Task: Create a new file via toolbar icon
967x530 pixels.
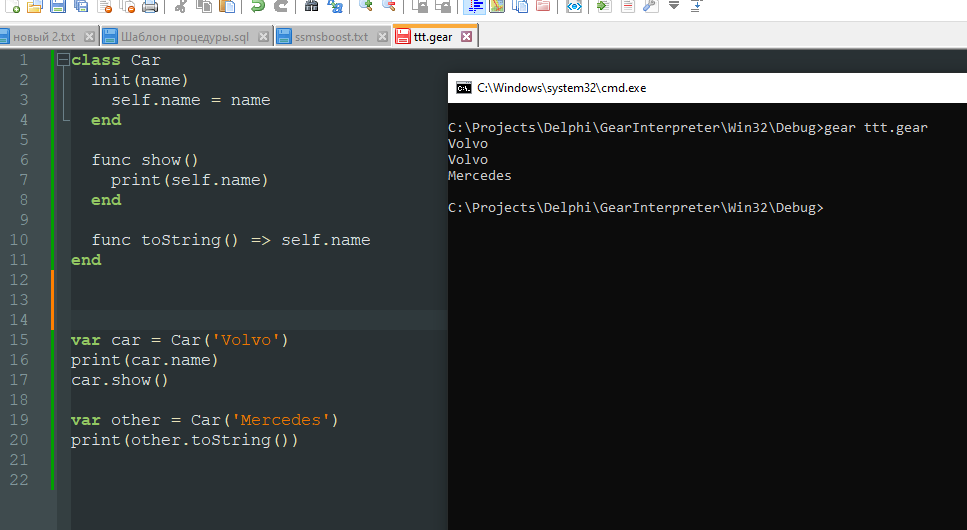Action: point(12,6)
